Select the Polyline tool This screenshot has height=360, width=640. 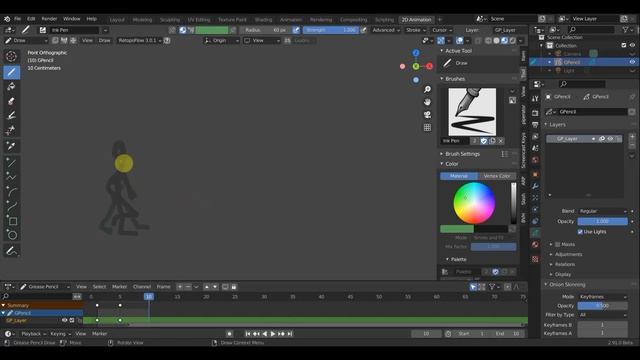click(11, 177)
